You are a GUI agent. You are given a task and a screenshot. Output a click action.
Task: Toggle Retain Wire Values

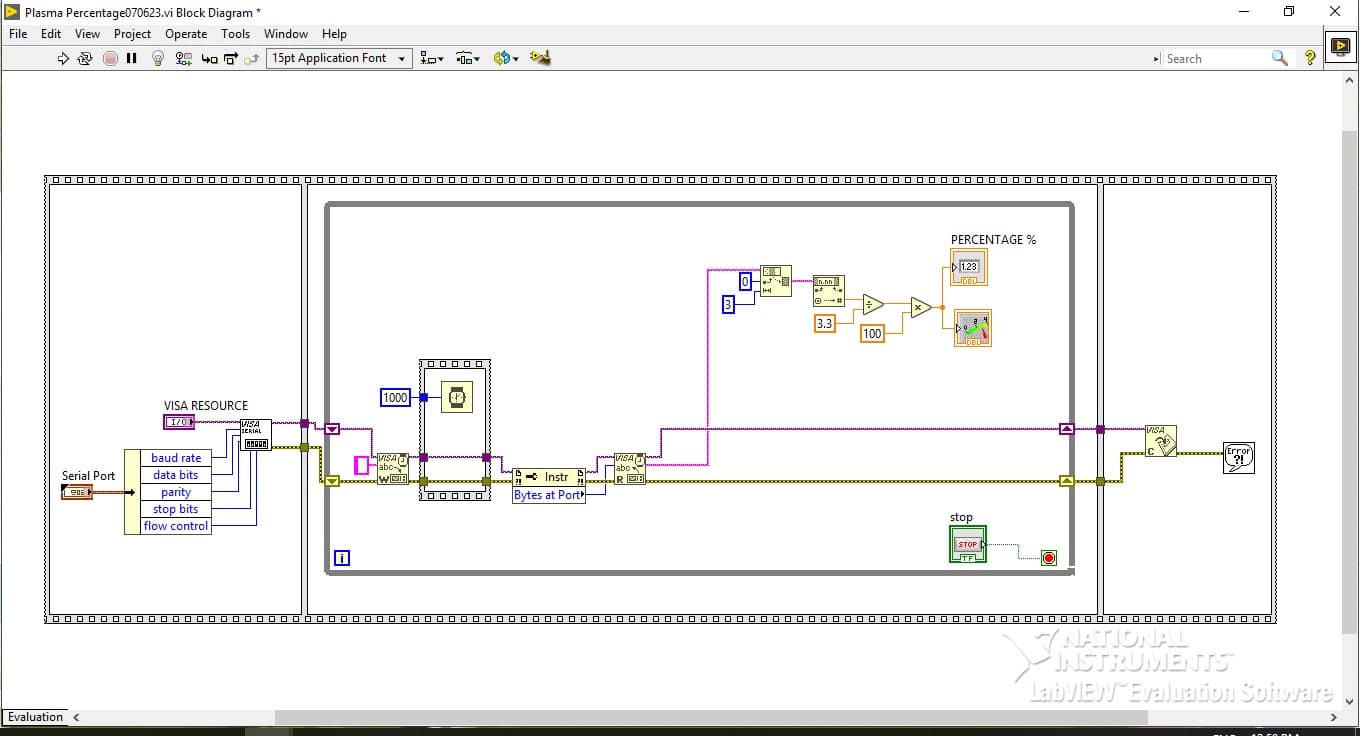[183, 58]
